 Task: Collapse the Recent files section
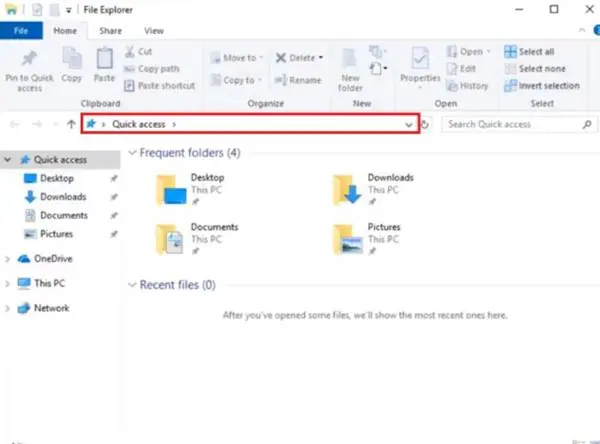tap(132, 285)
